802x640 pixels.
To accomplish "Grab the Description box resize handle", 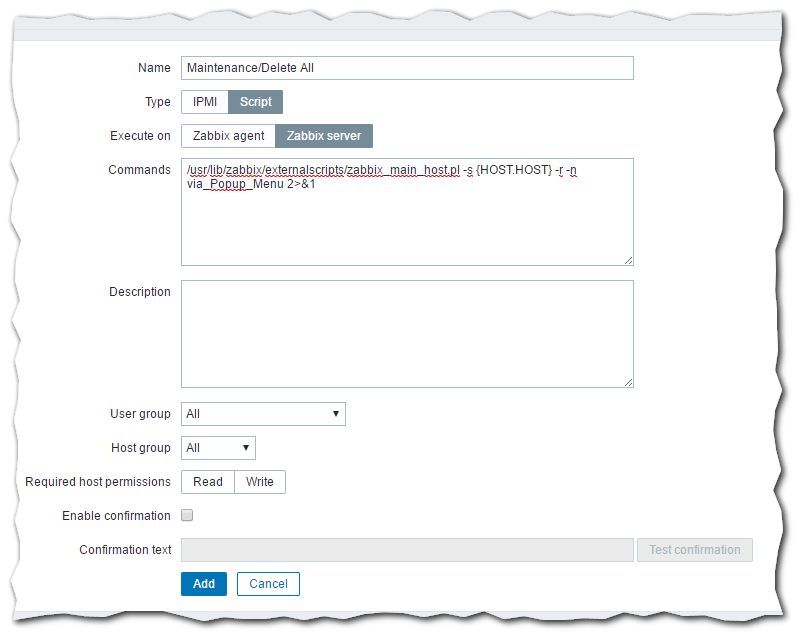I will [628, 382].
